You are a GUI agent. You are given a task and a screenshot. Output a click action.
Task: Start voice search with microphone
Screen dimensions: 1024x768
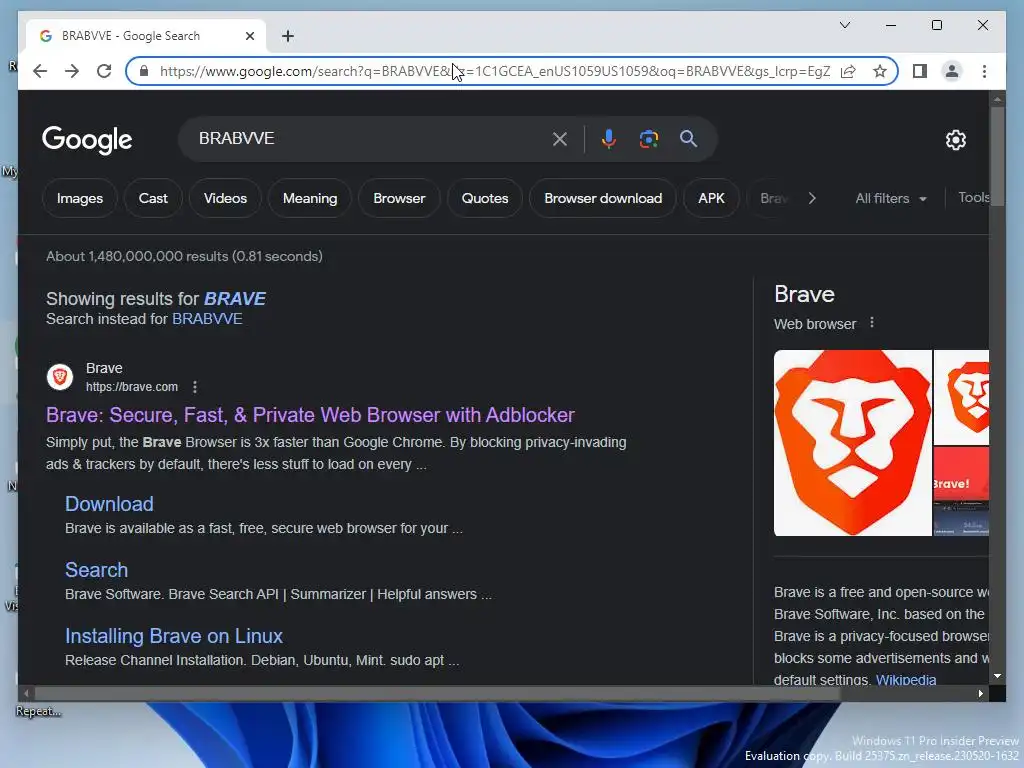pyautogui.click(x=608, y=139)
